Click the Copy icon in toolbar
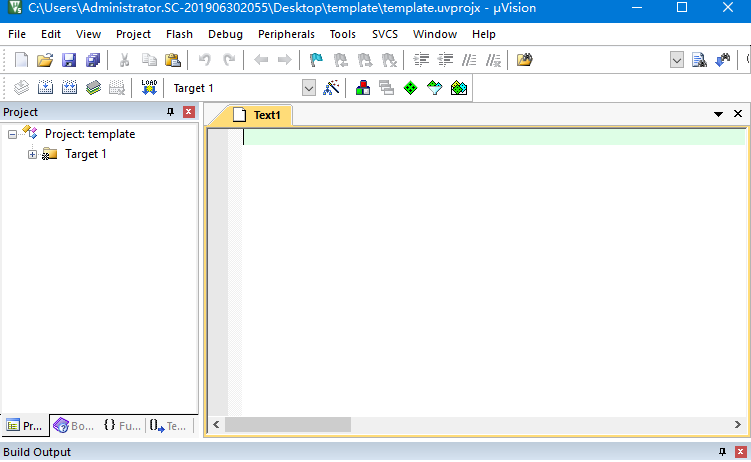The image size is (751, 462). [x=149, y=60]
